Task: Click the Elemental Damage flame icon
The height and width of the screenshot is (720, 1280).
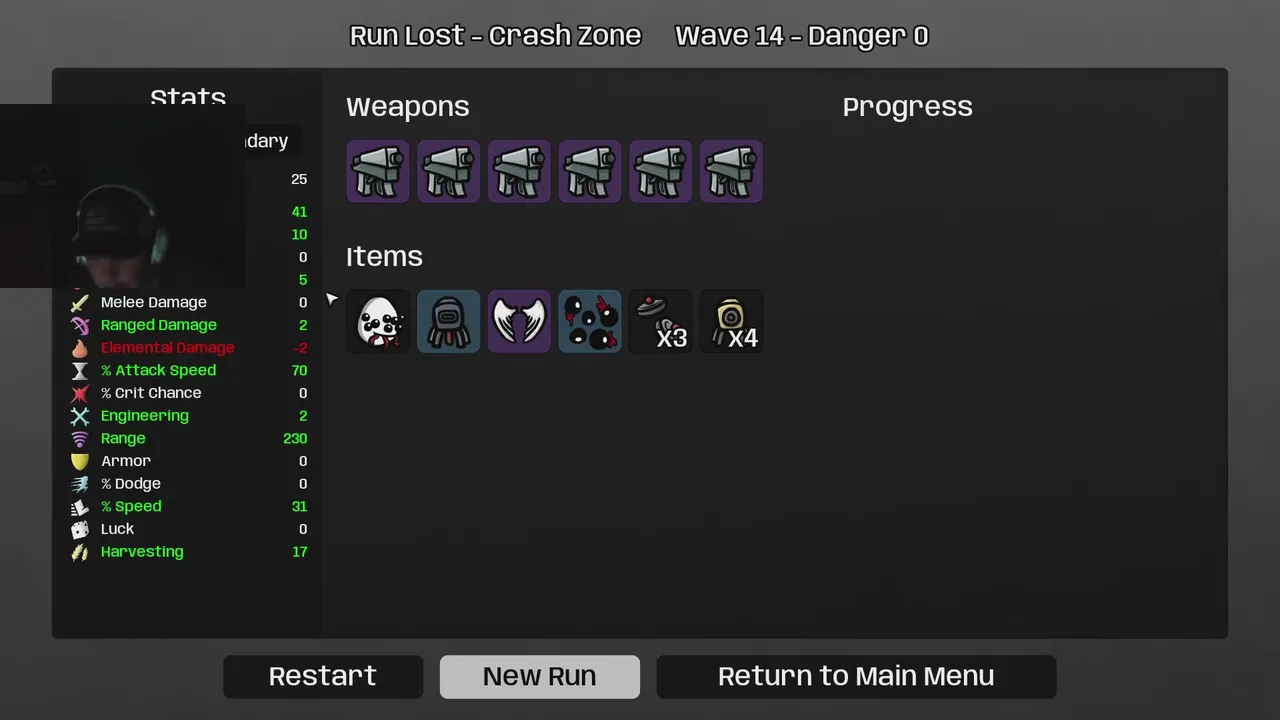Action: pos(80,348)
